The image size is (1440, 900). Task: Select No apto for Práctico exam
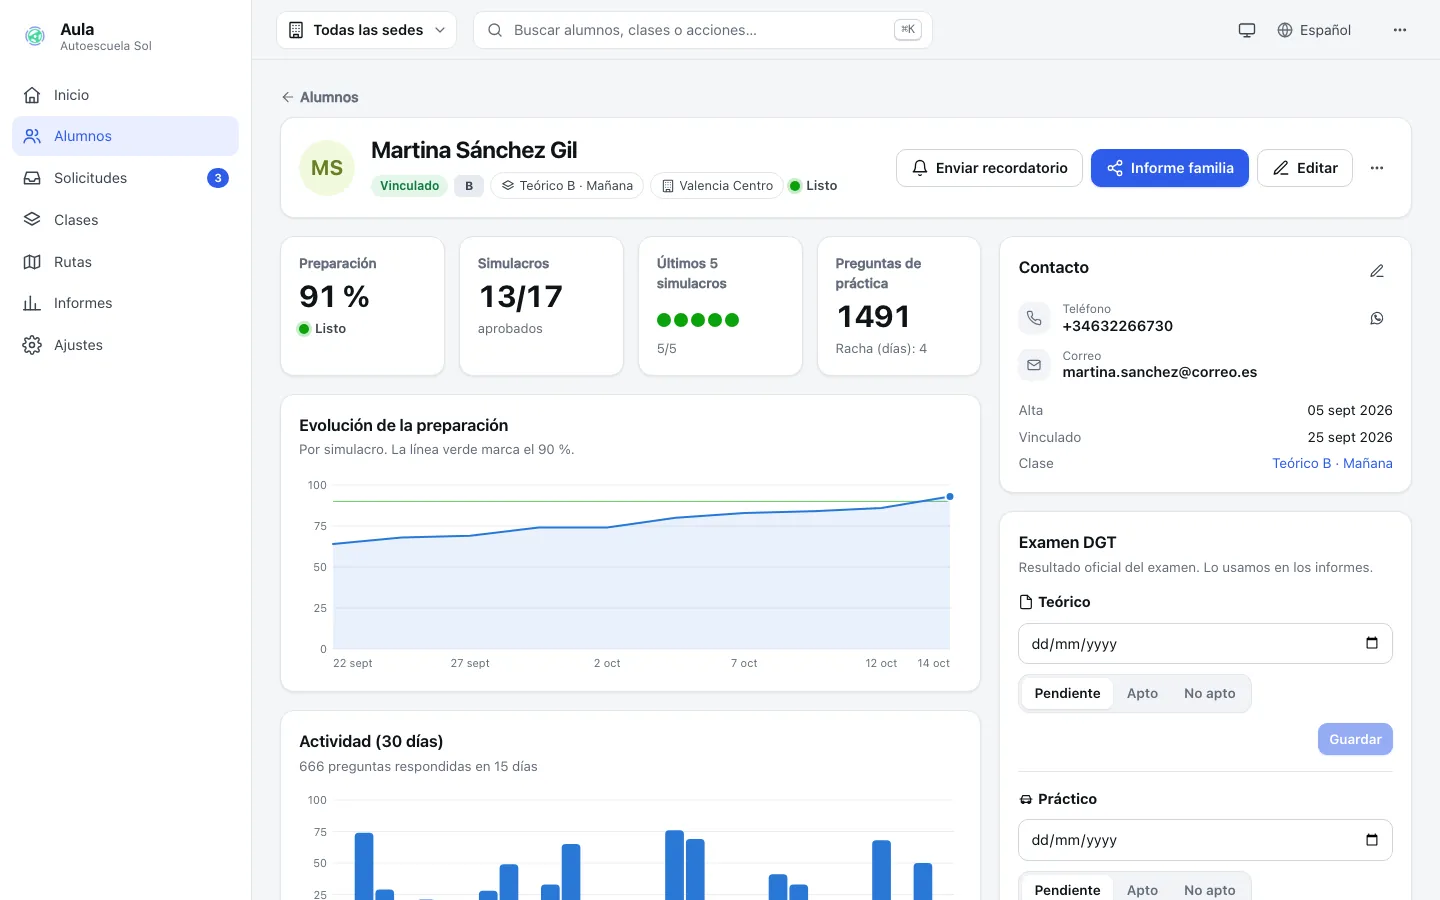(1209, 889)
